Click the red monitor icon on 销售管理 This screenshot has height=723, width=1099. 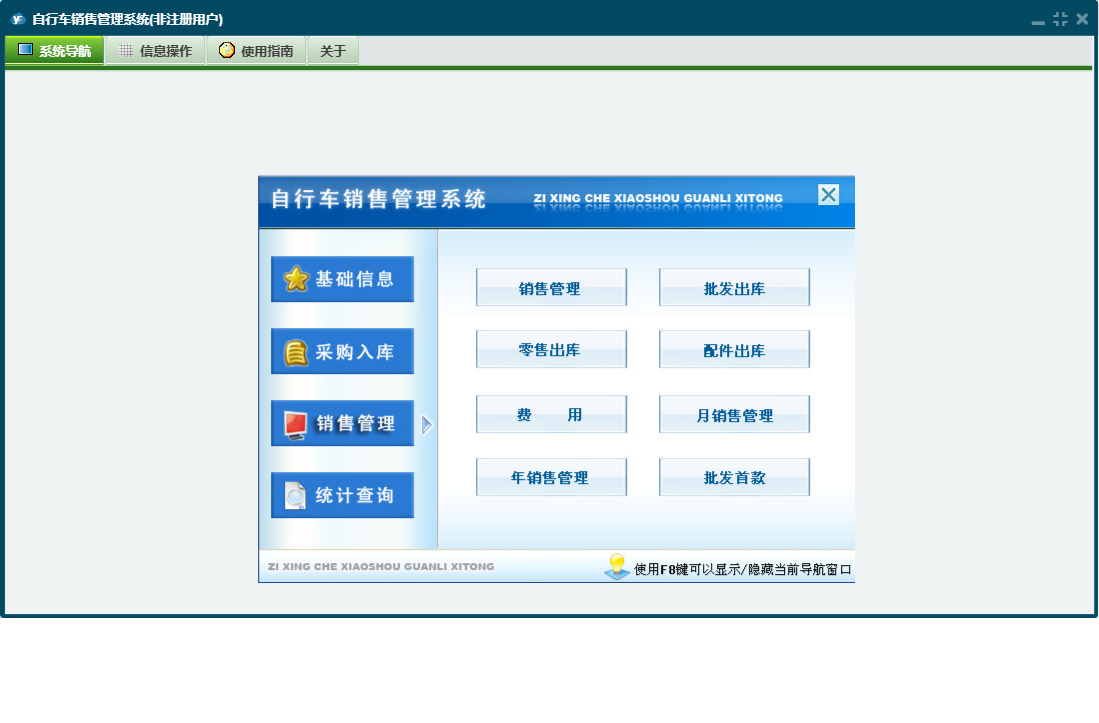coord(296,425)
